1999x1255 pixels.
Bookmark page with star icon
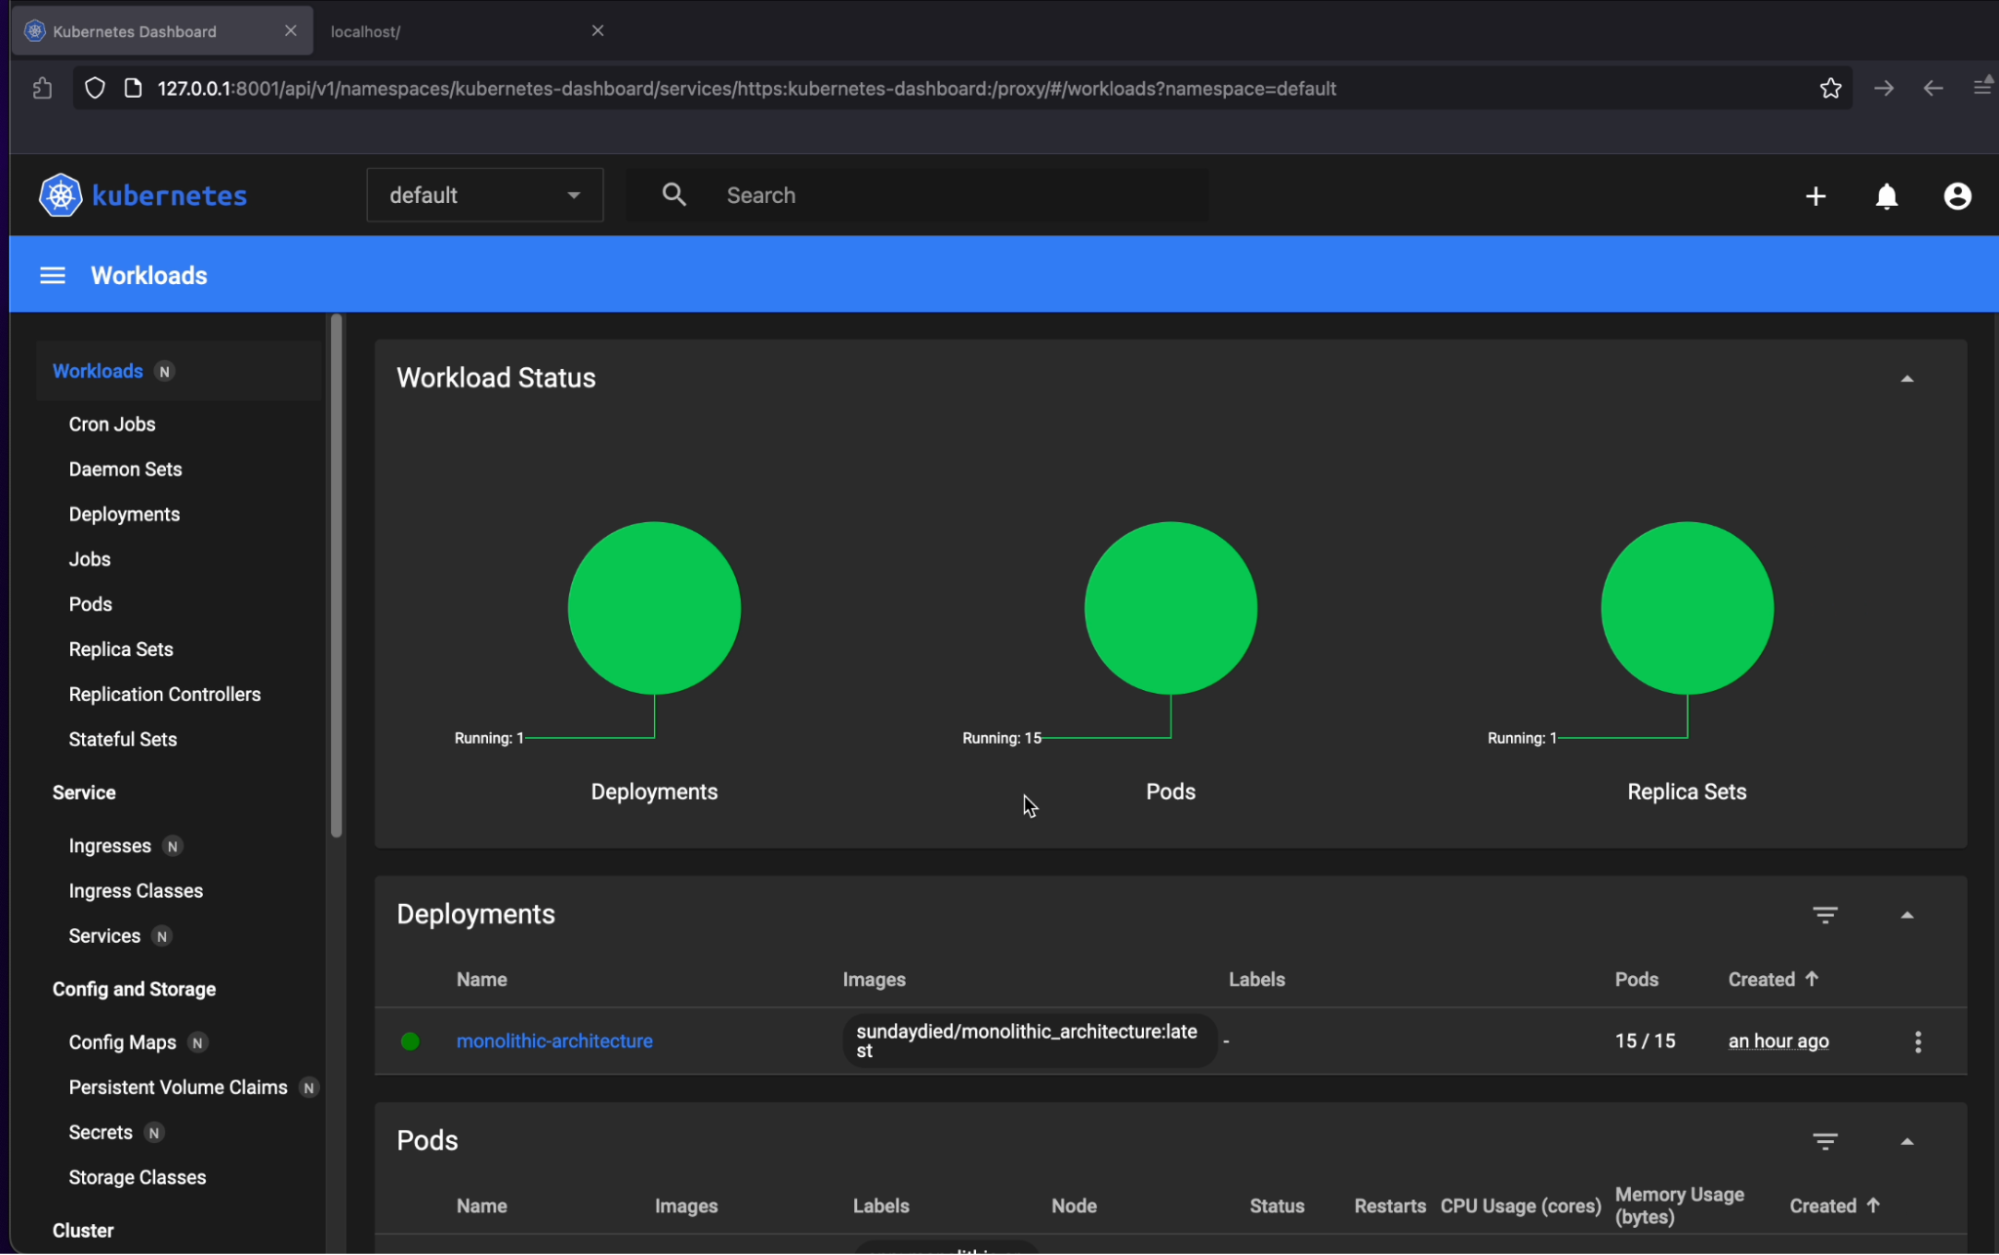tap(1830, 88)
